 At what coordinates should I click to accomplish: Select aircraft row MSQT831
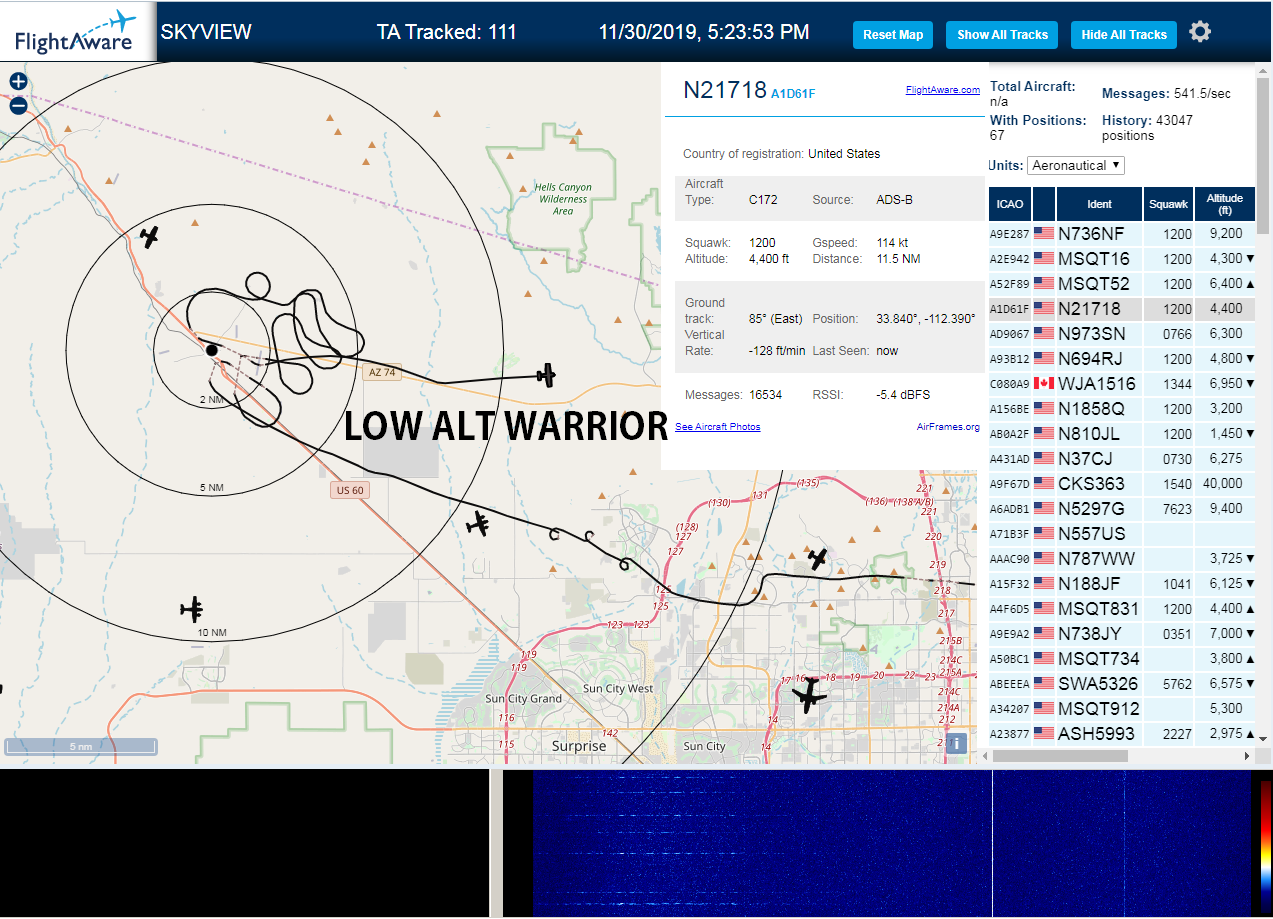click(x=1121, y=608)
